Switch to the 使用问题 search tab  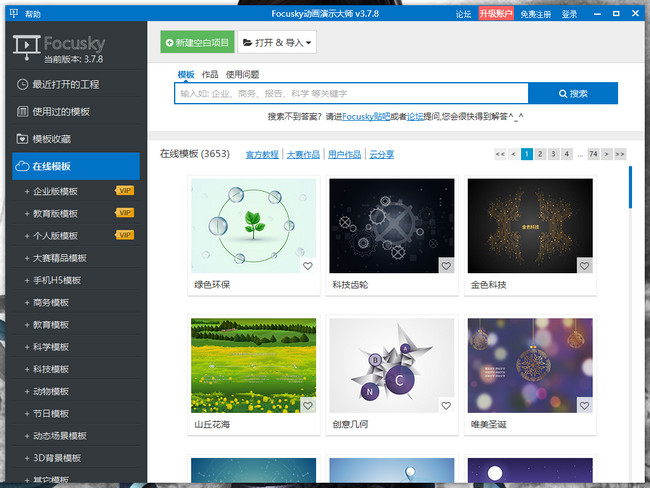click(242, 75)
